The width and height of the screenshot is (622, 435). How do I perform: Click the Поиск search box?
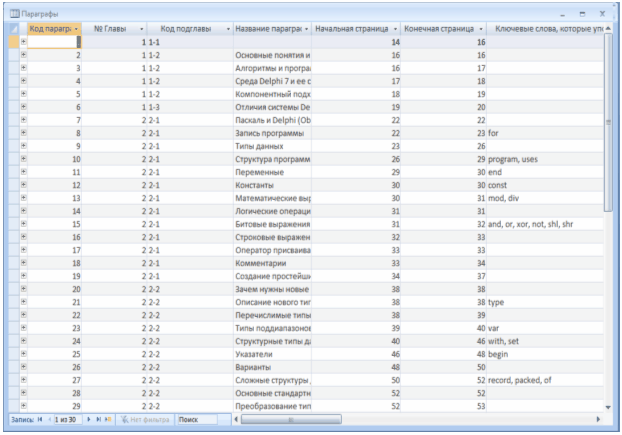[x=196, y=420]
